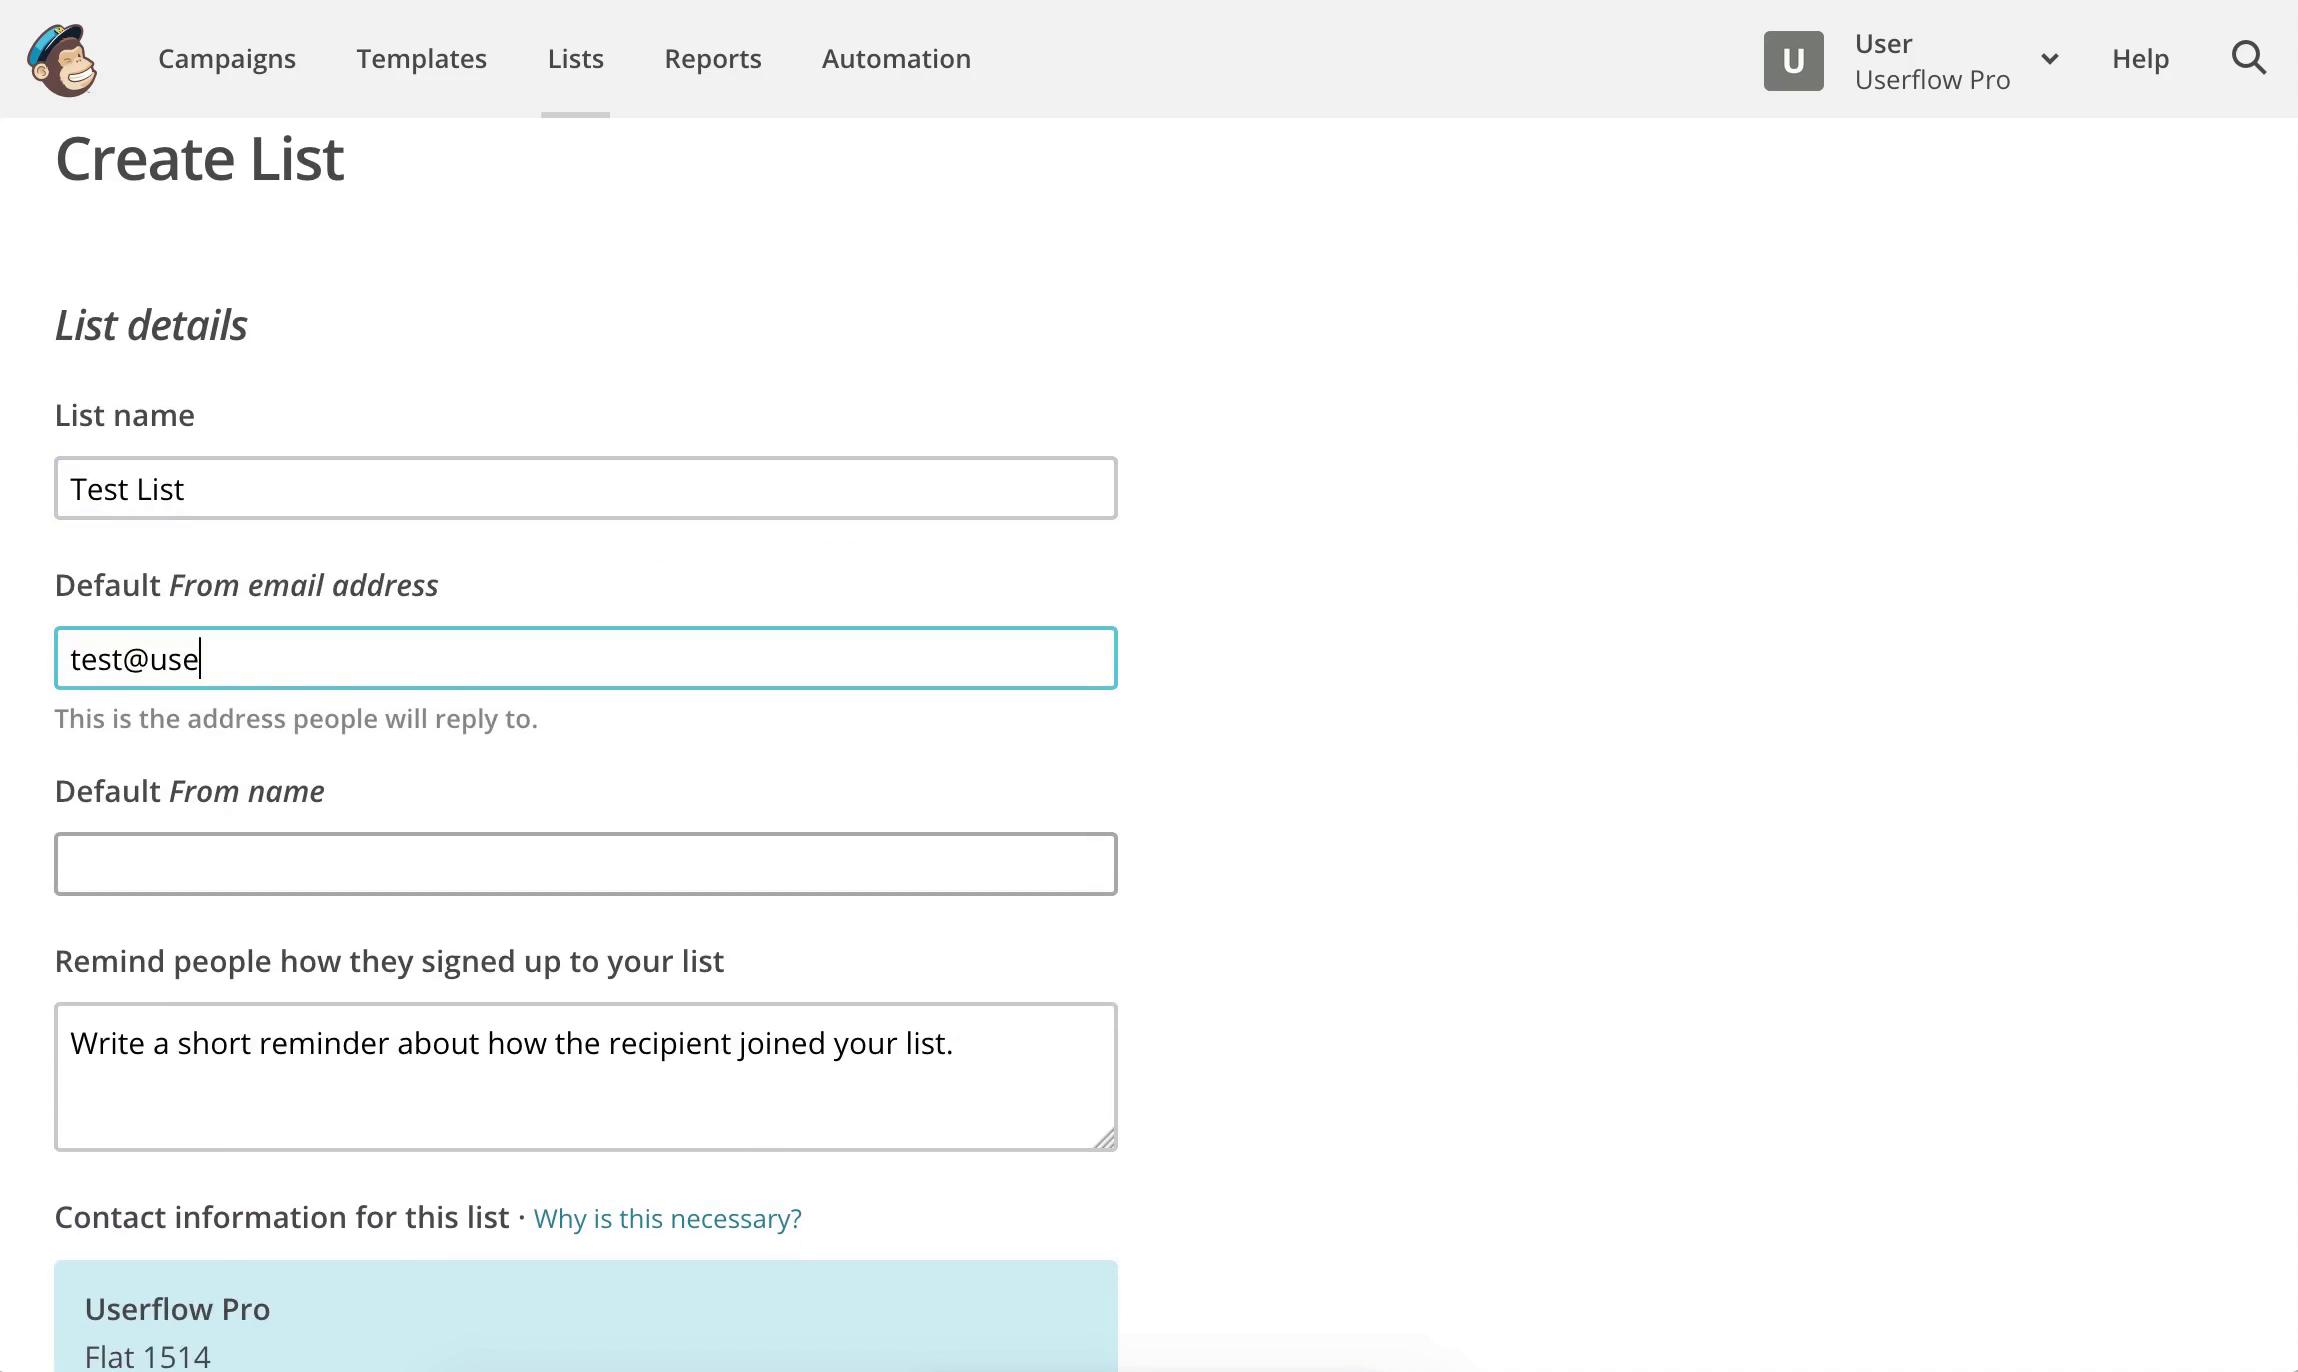2298x1372 pixels.
Task: Select the Default From email address field
Action: tap(585, 657)
